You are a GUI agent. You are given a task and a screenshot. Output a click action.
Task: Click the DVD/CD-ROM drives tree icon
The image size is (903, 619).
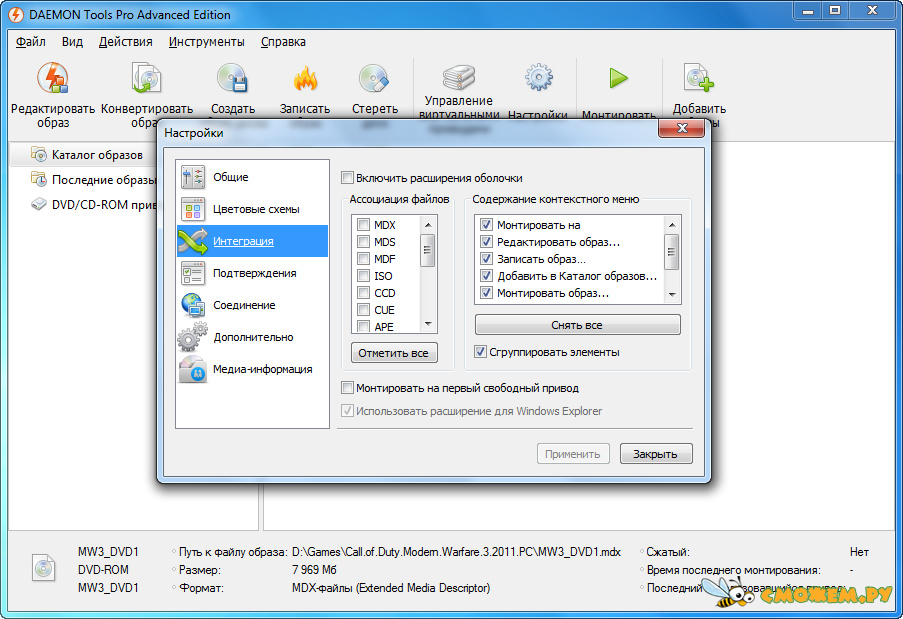pos(39,204)
